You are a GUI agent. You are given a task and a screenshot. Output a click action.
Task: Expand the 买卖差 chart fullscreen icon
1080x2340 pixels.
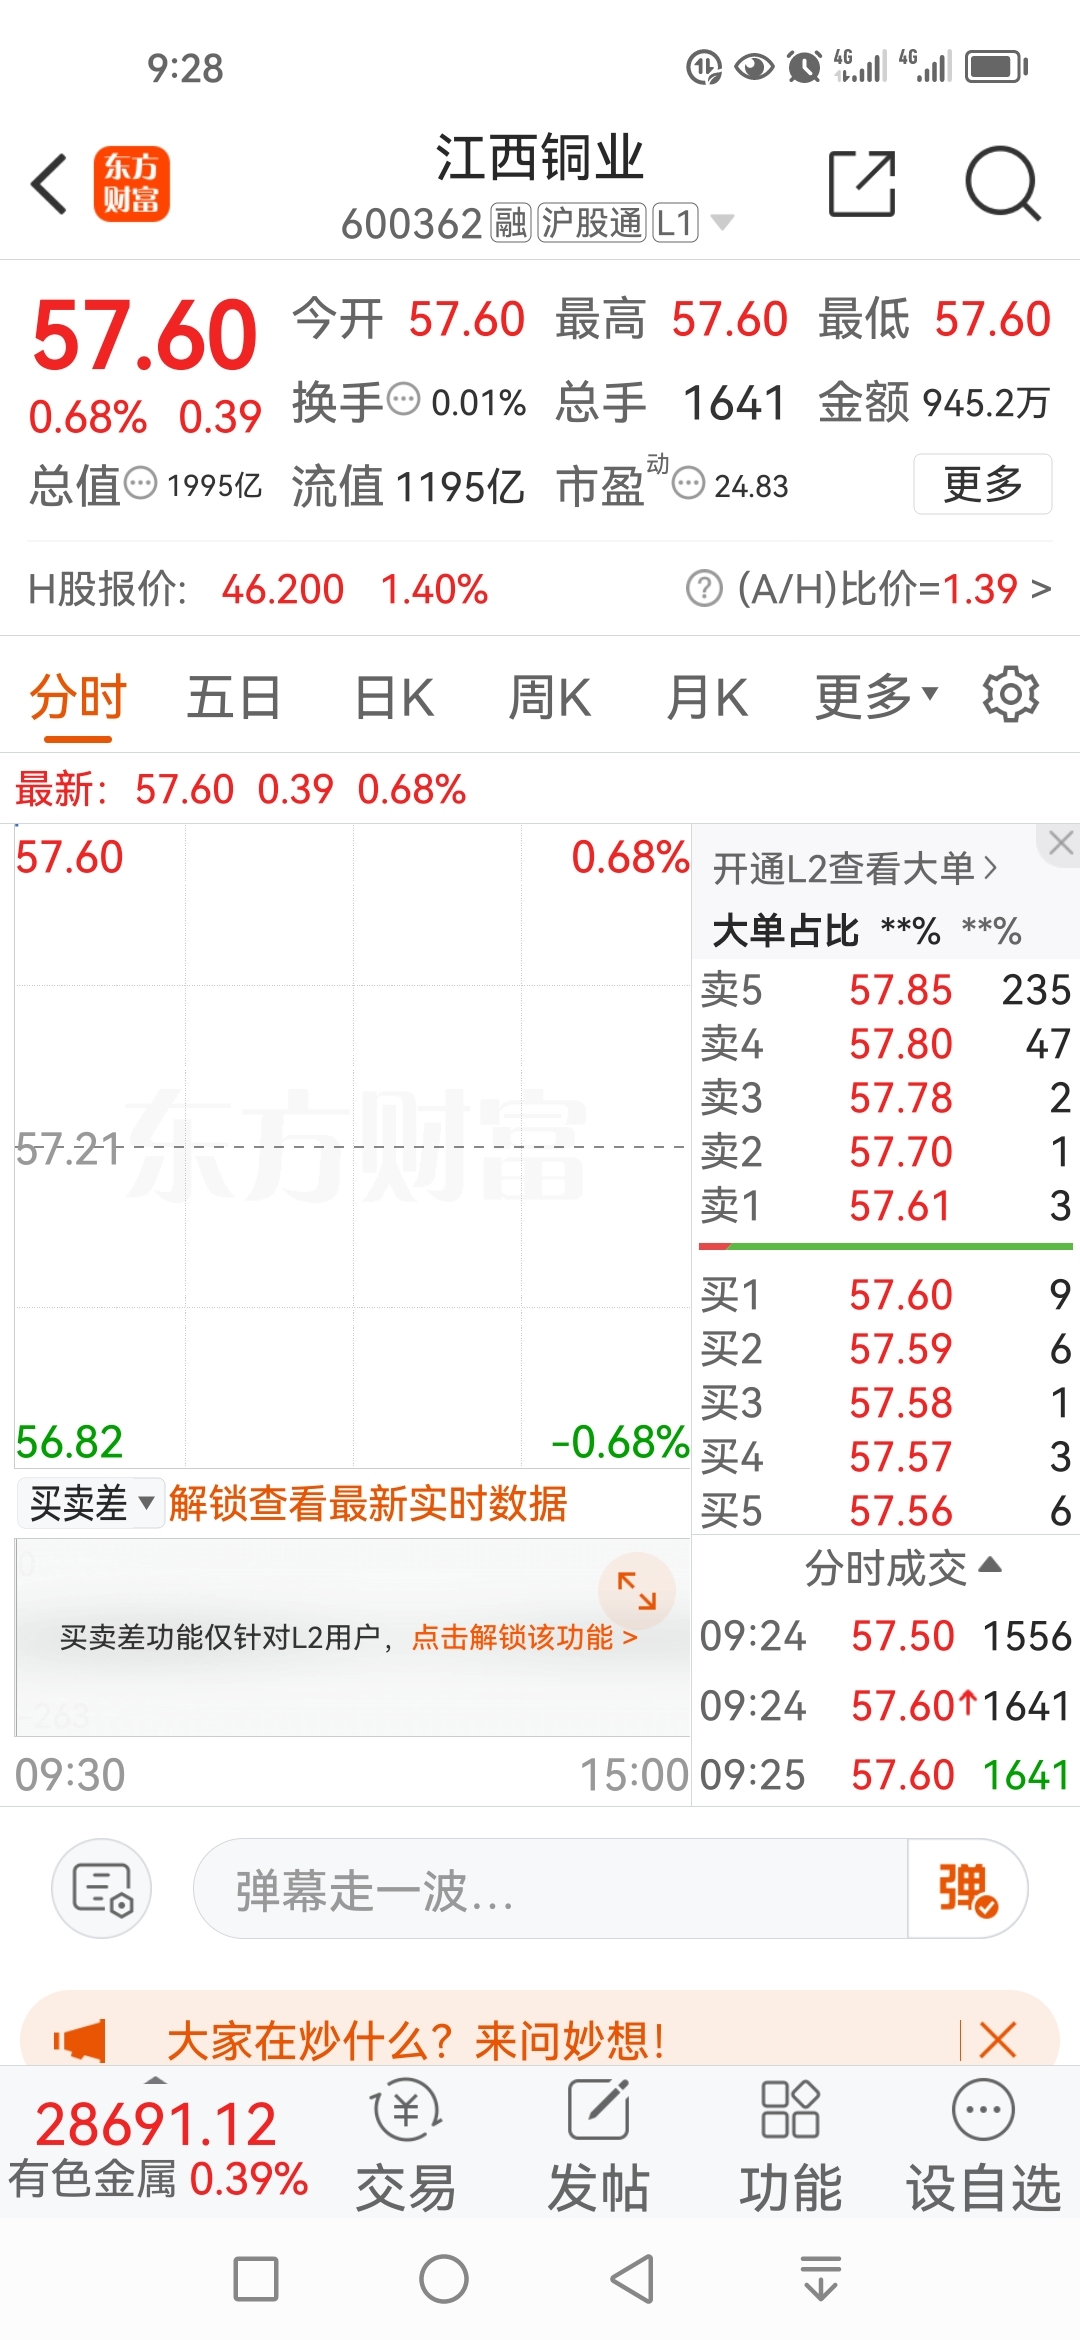coord(636,1590)
